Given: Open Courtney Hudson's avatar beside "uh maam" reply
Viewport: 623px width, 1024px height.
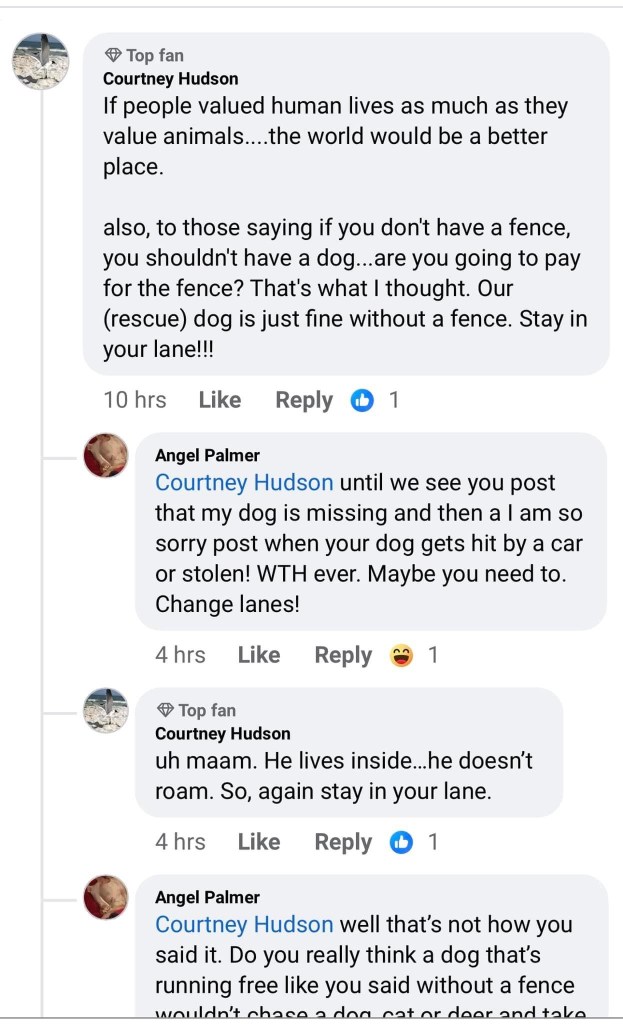Looking at the screenshot, I should tap(105, 711).
